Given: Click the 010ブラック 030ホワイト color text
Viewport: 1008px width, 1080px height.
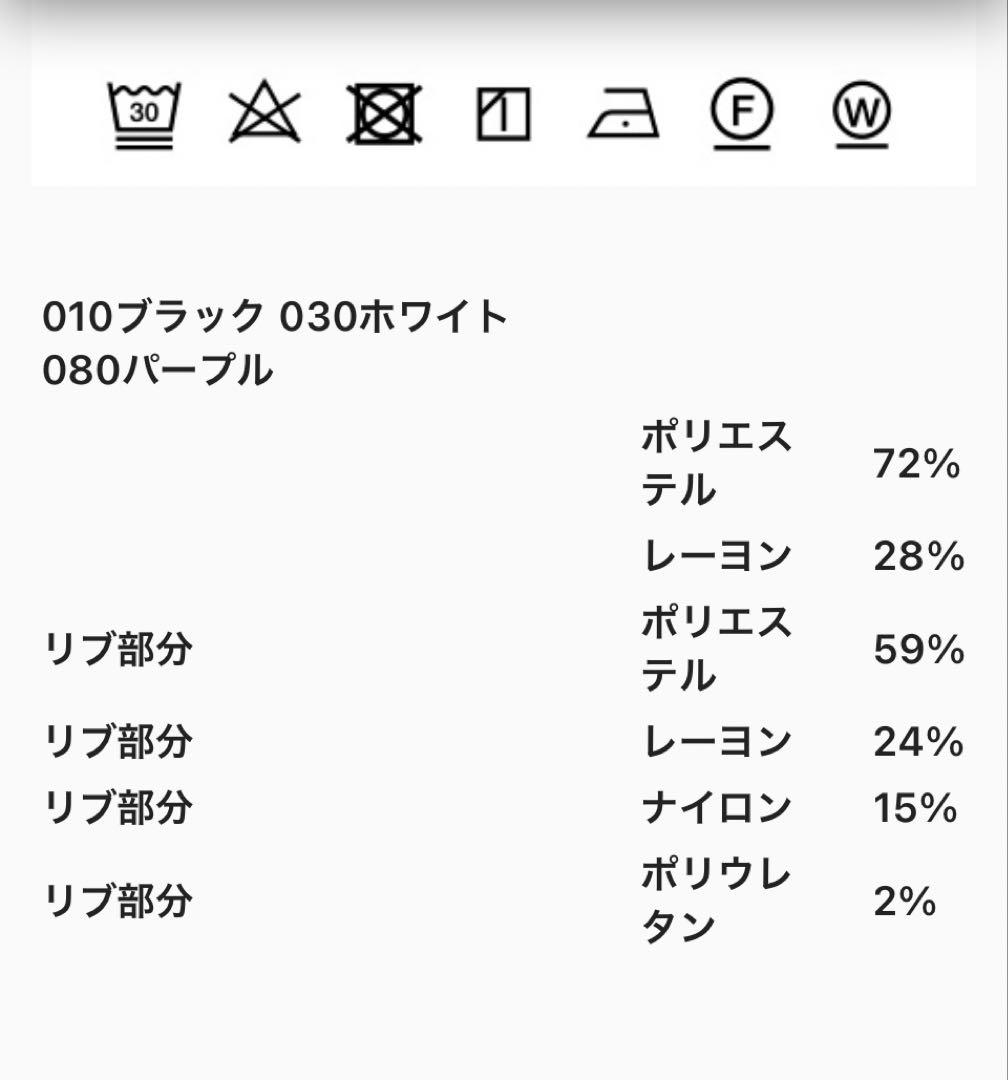Looking at the screenshot, I should tap(276, 318).
